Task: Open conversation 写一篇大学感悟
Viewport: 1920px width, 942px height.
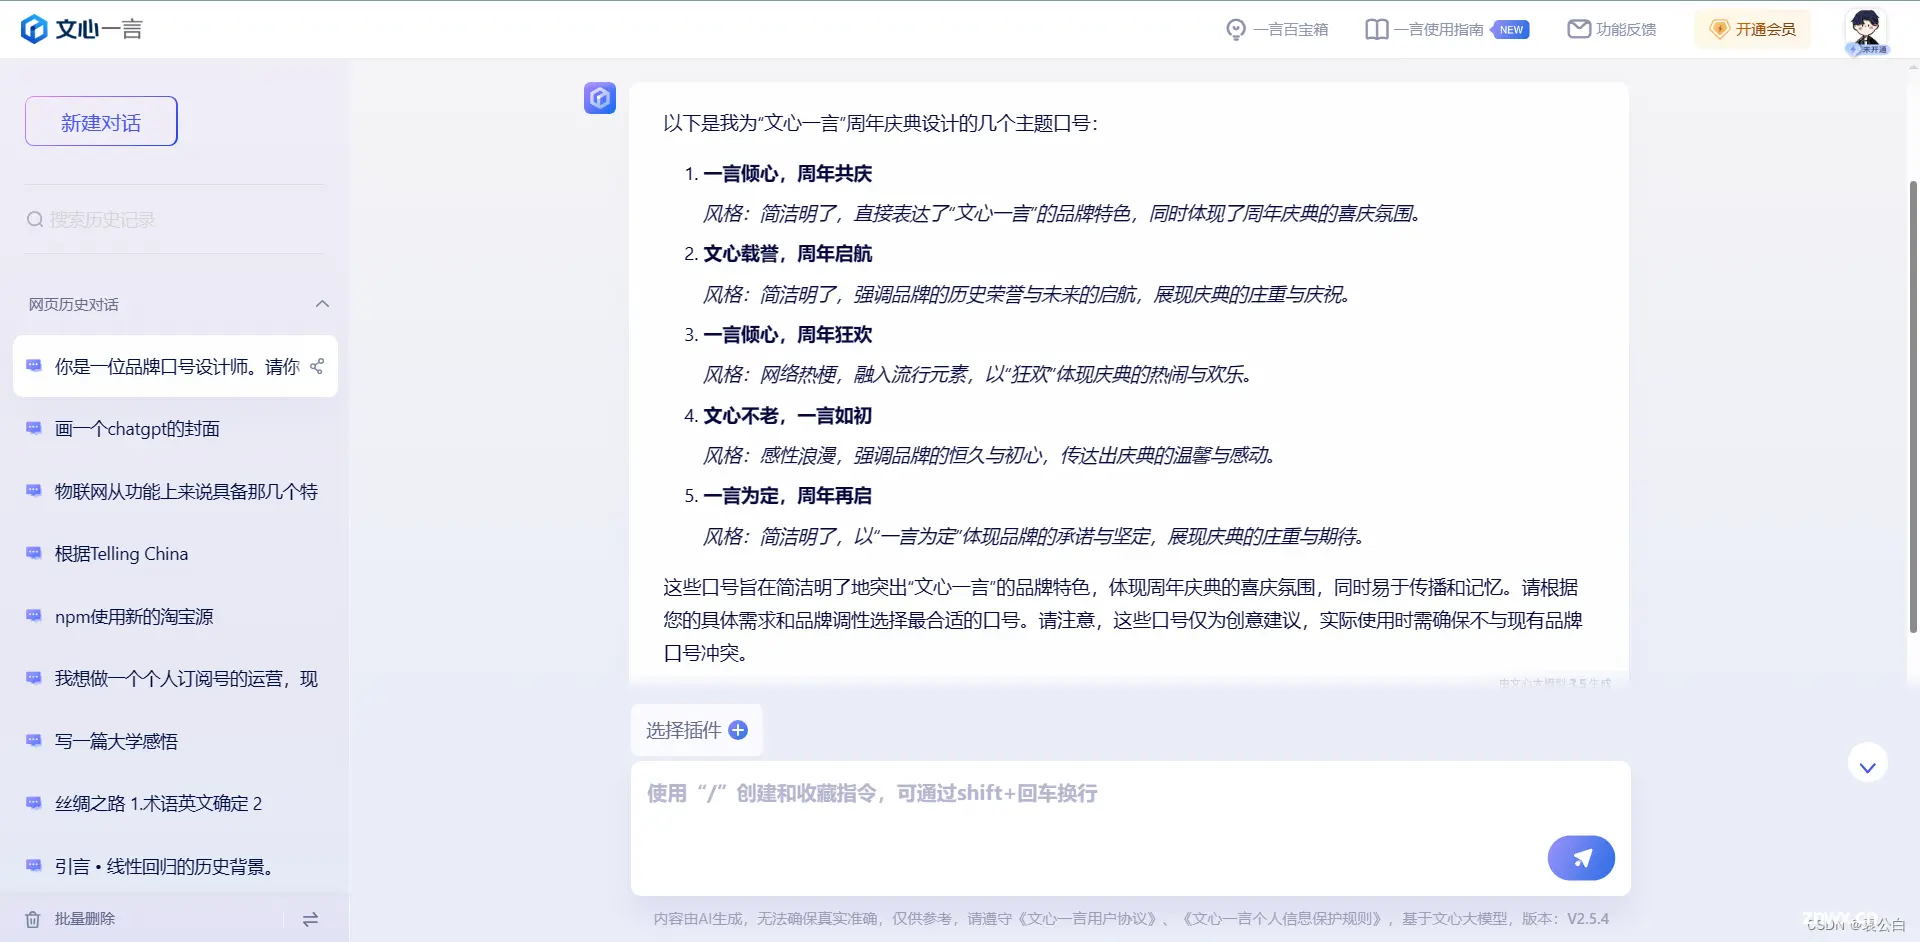Action: click(x=176, y=741)
